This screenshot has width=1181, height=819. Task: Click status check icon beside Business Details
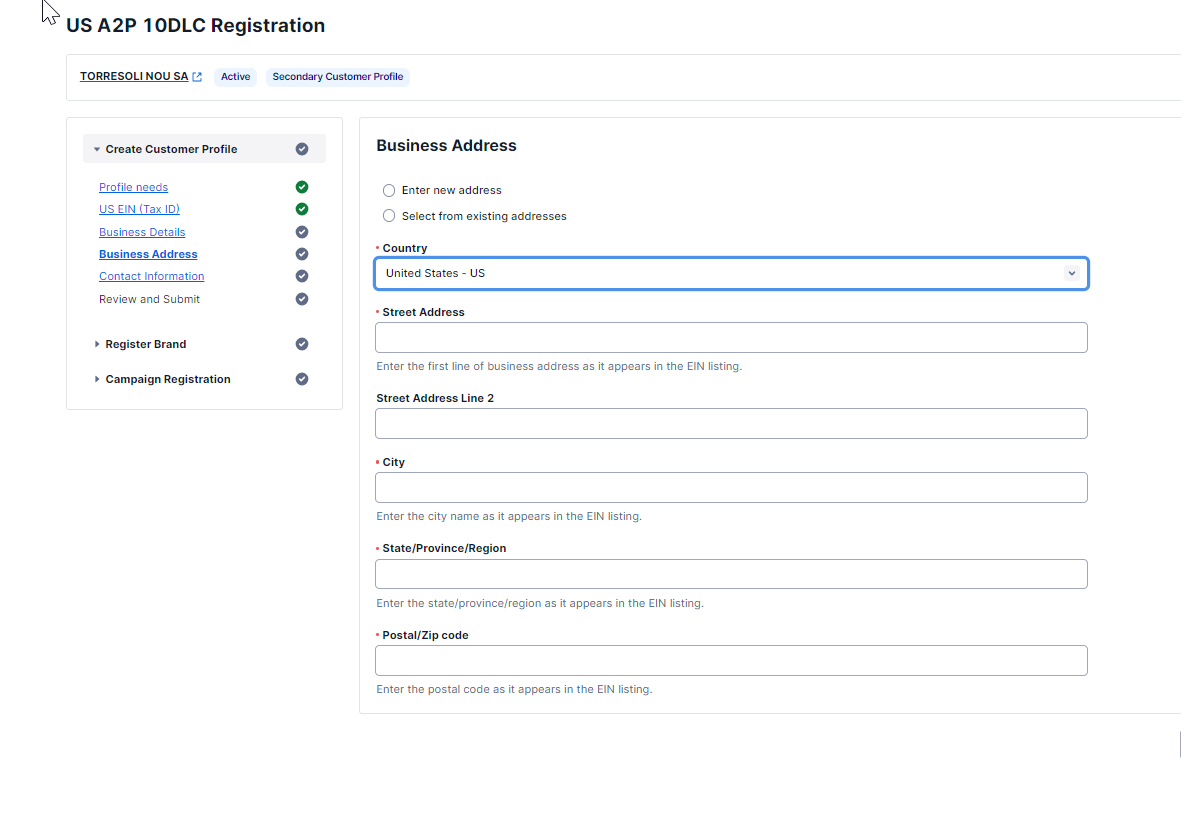click(302, 232)
